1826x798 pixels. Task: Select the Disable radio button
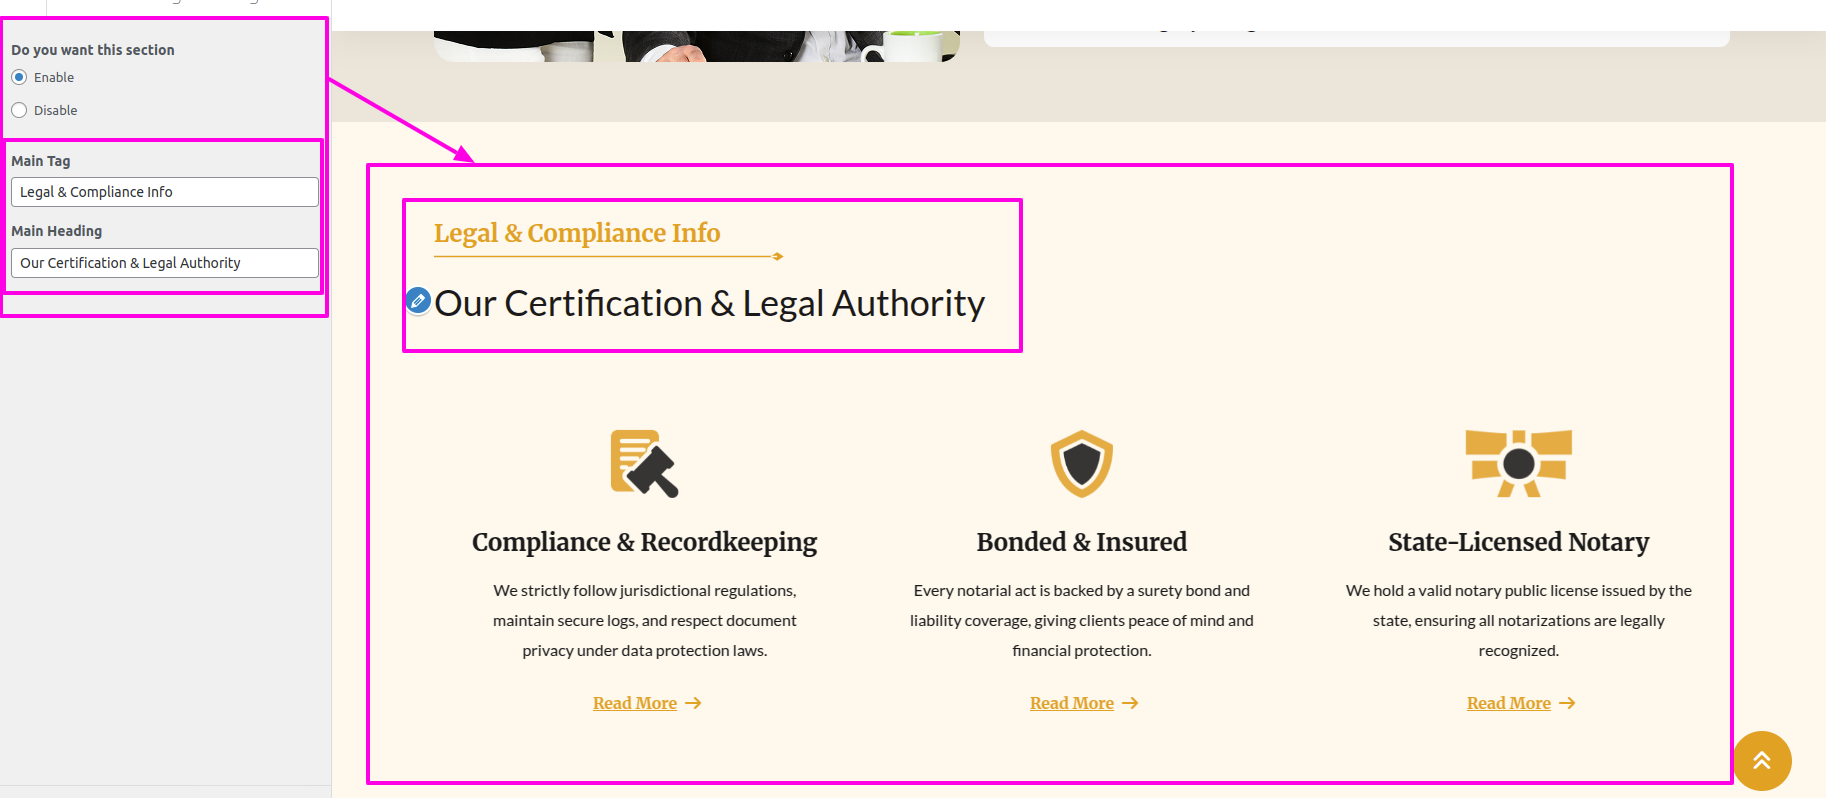[x=19, y=110]
